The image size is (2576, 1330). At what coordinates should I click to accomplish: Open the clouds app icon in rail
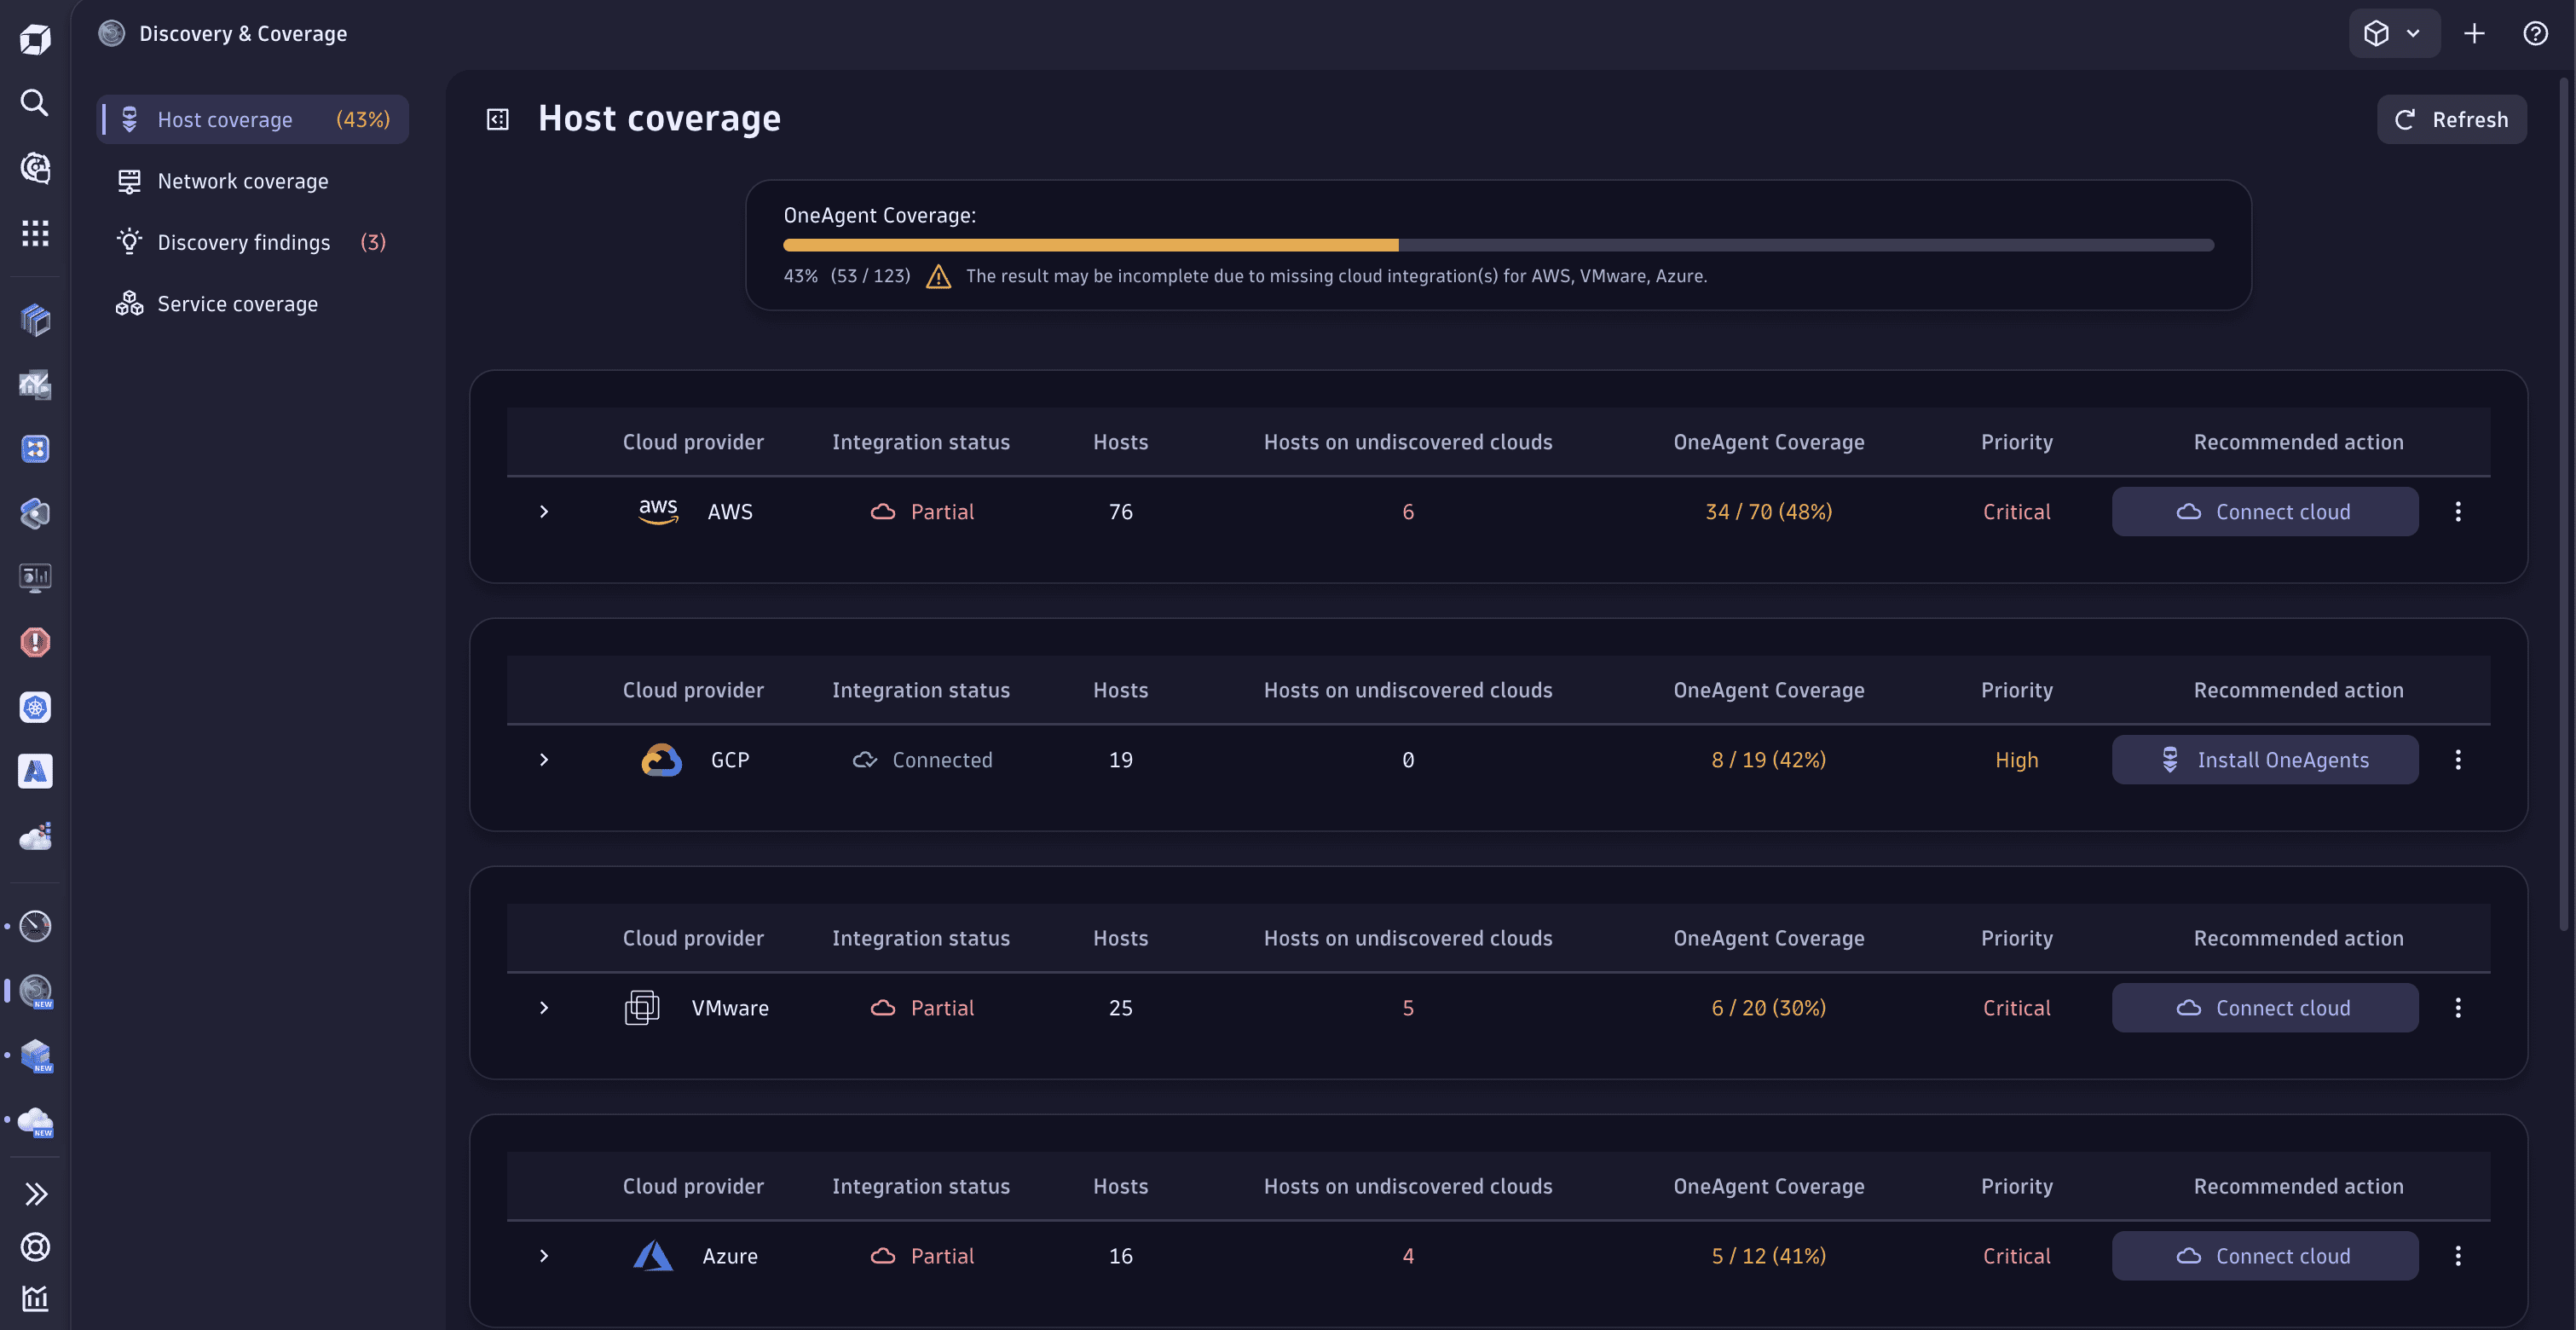tap(35, 836)
